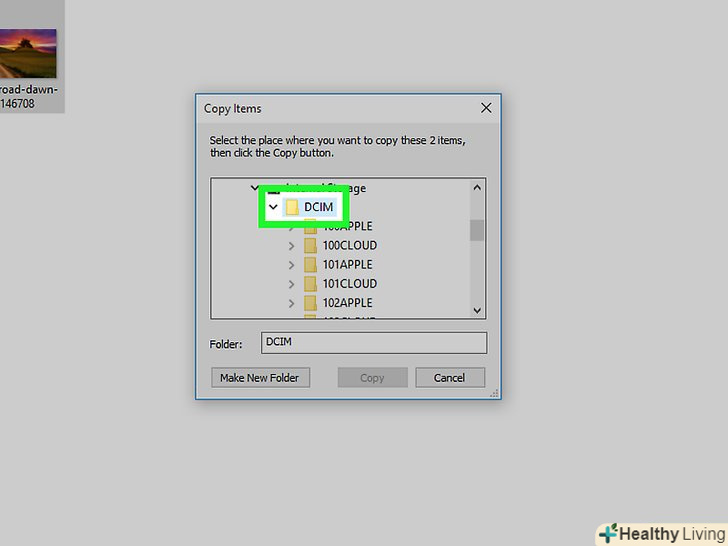The height and width of the screenshot is (546, 728).
Task: Select the road-dawn image thumbnail
Action: 28,53
